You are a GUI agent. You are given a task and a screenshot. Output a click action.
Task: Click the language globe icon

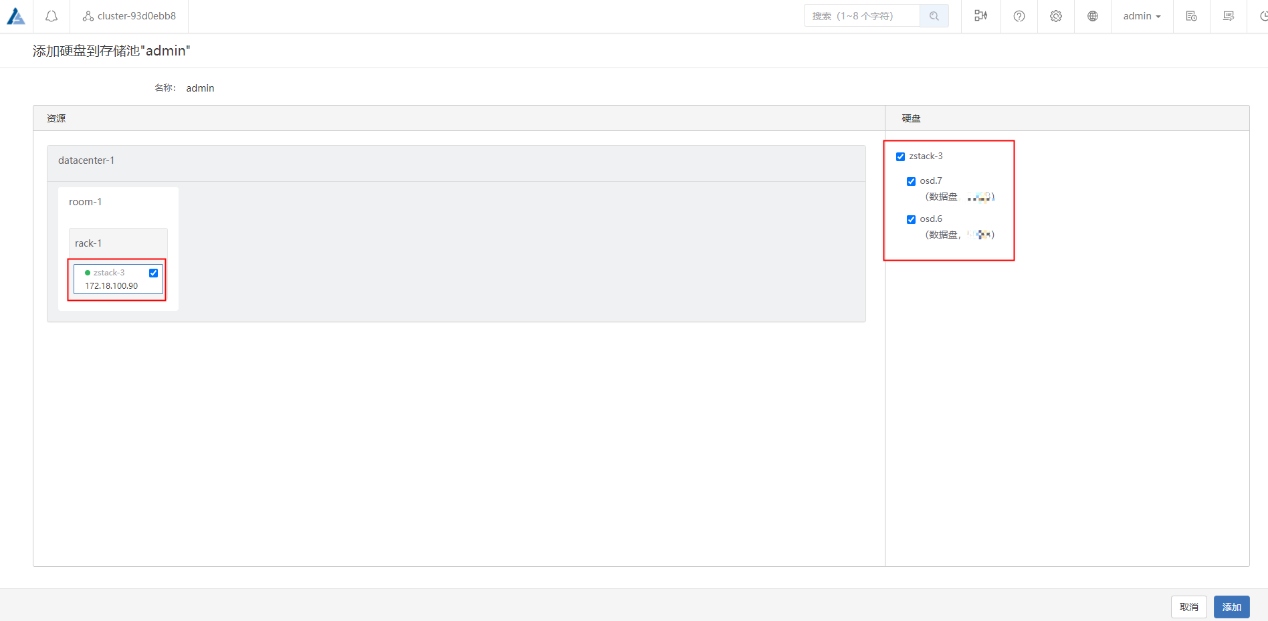[1093, 16]
